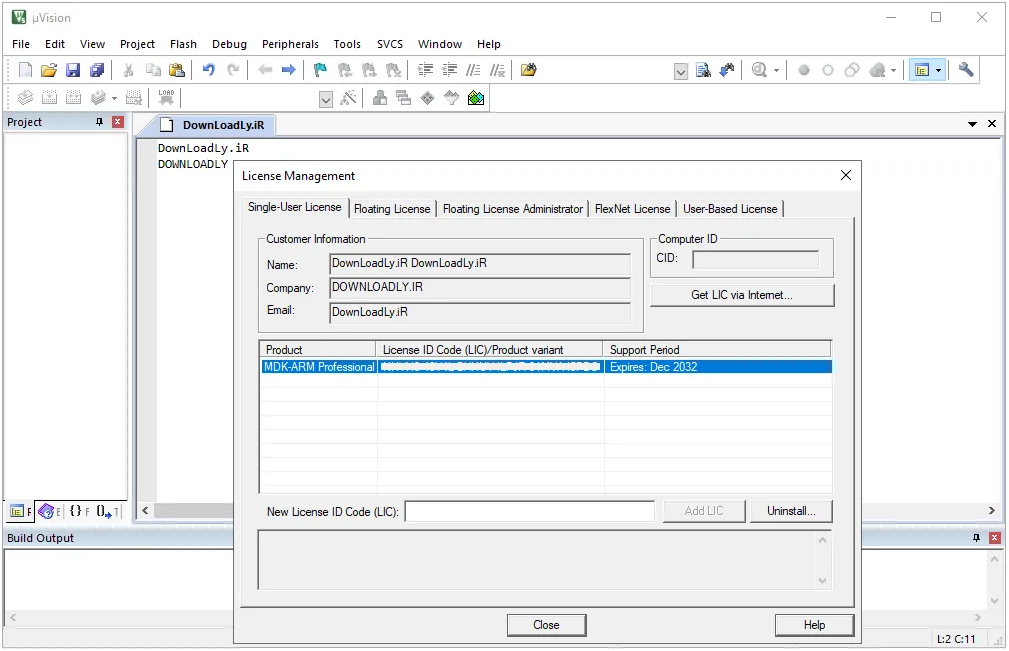
Task: Save the current file via floppy icon
Action: (73, 70)
